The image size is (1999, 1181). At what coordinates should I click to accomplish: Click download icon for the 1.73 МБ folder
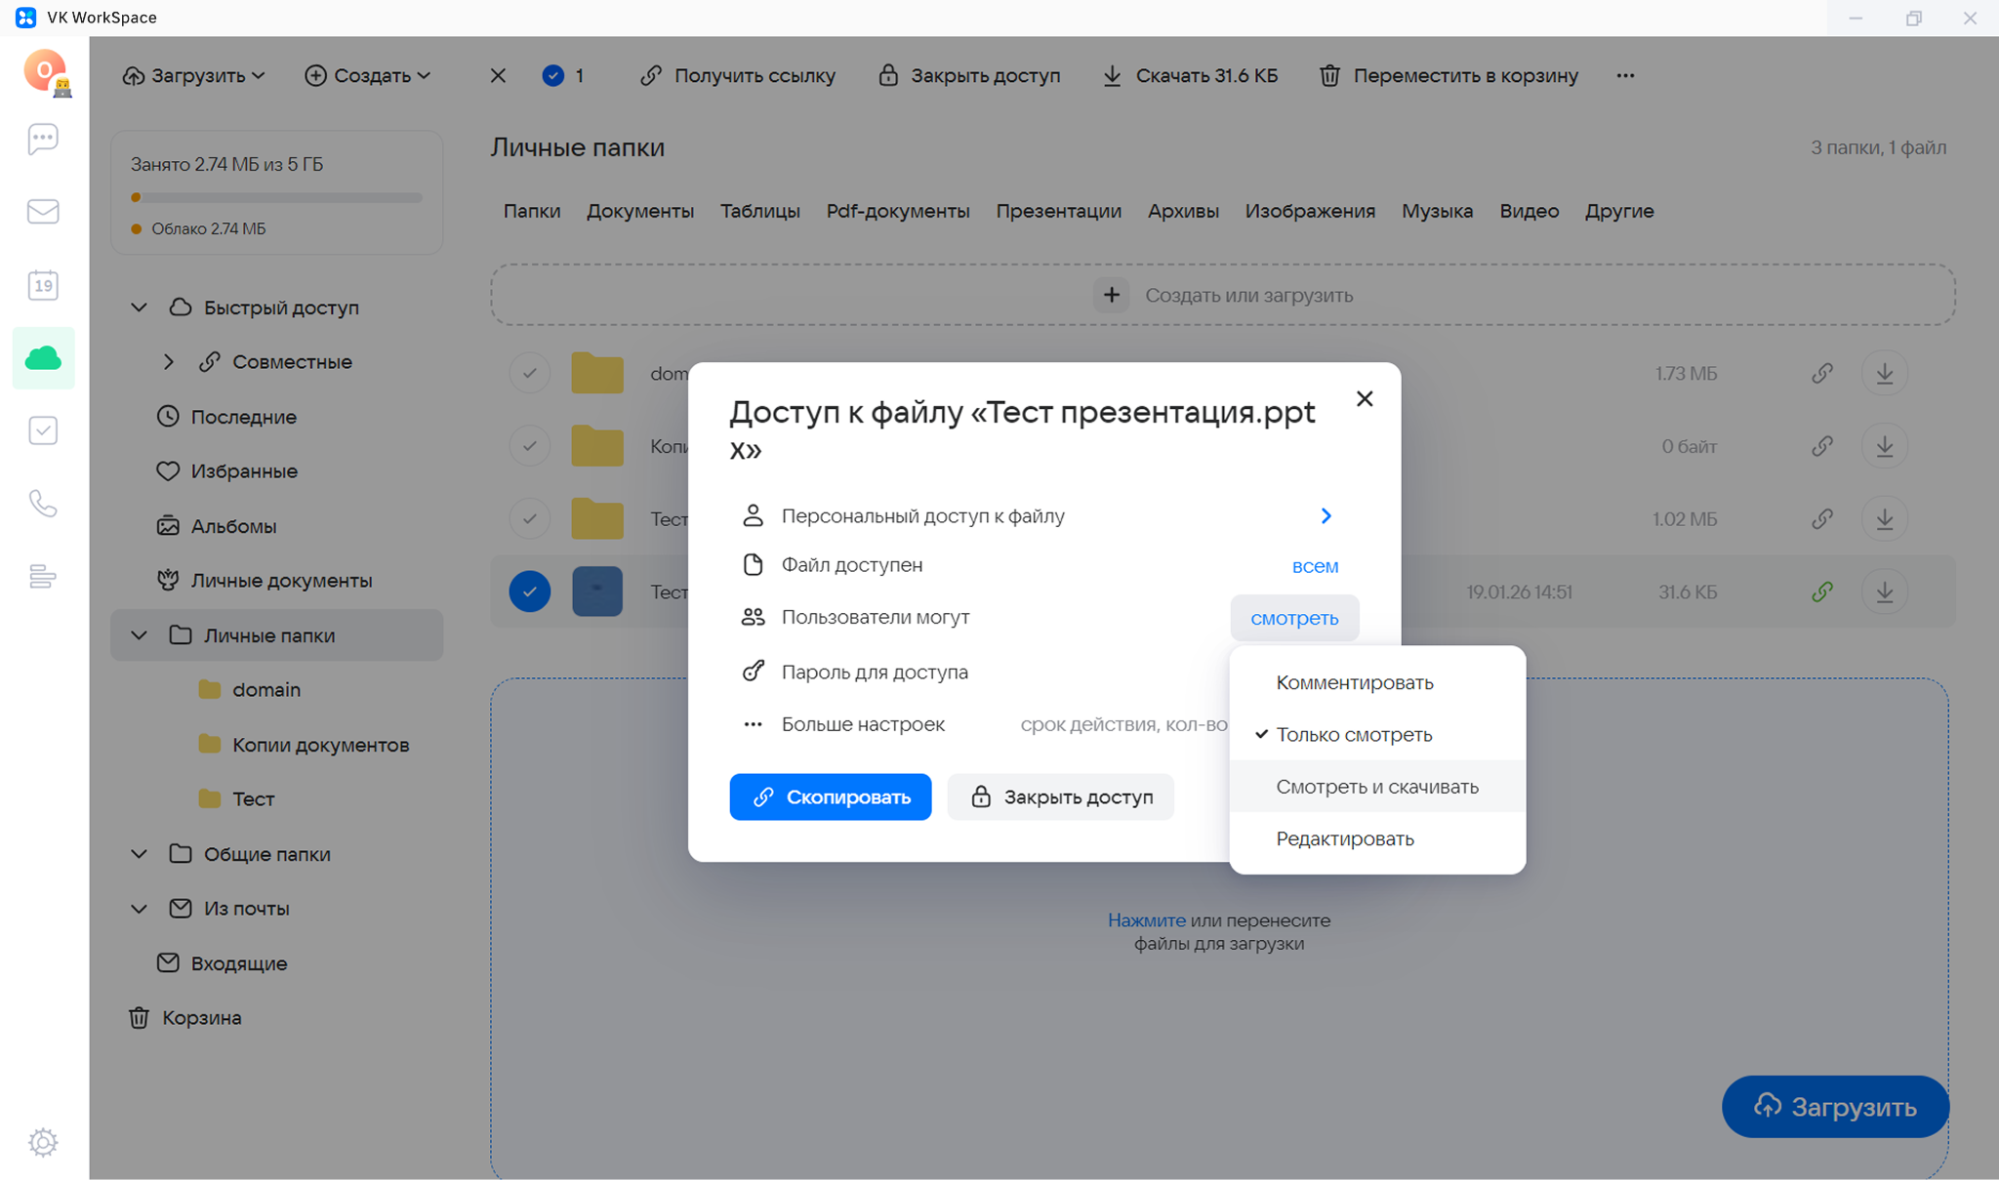click(x=1884, y=374)
